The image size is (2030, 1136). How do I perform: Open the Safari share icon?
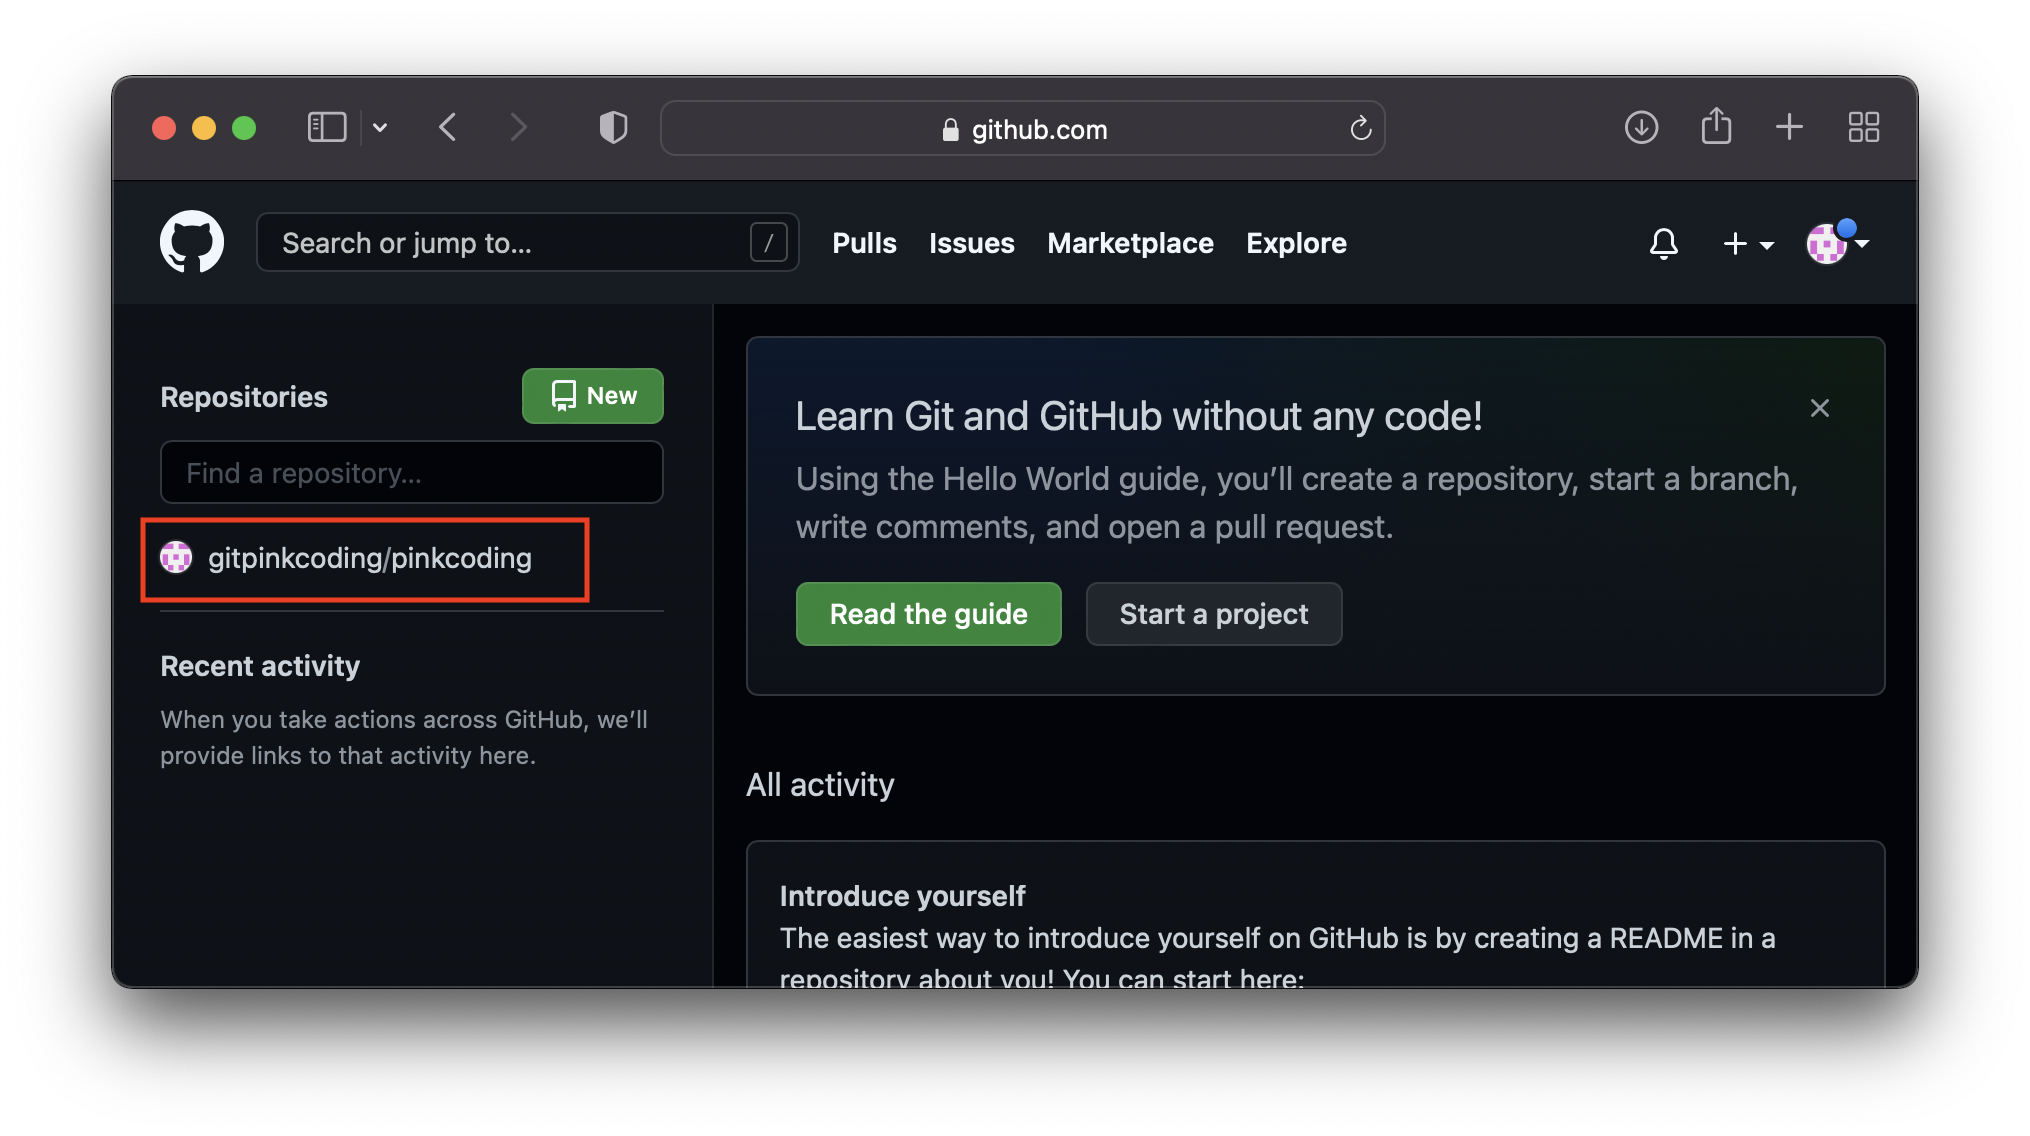click(x=1716, y=126)
